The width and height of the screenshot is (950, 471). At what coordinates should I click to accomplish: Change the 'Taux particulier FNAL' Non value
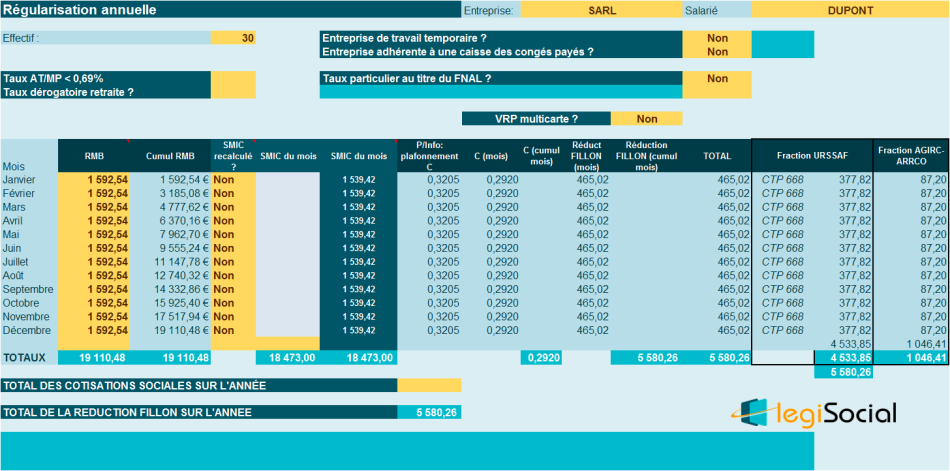tap(716, 78)
